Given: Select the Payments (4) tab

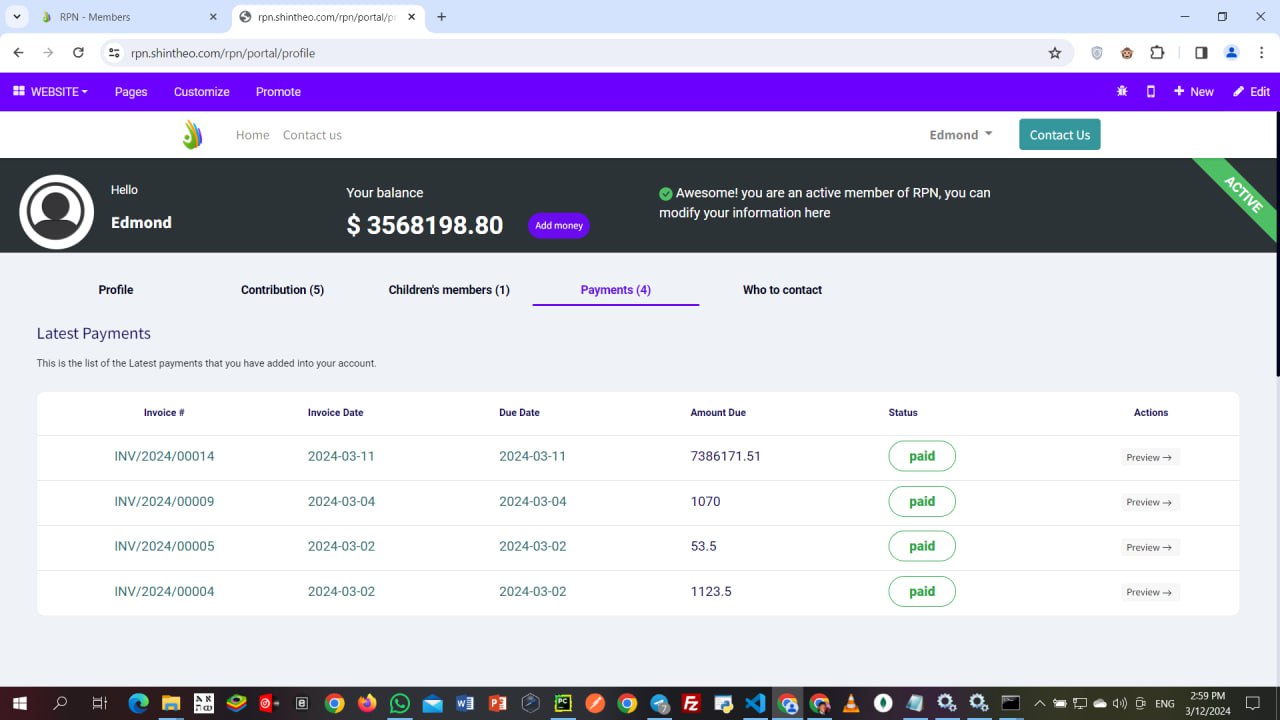Looking at the screenshot, I should tap(616, 290).
